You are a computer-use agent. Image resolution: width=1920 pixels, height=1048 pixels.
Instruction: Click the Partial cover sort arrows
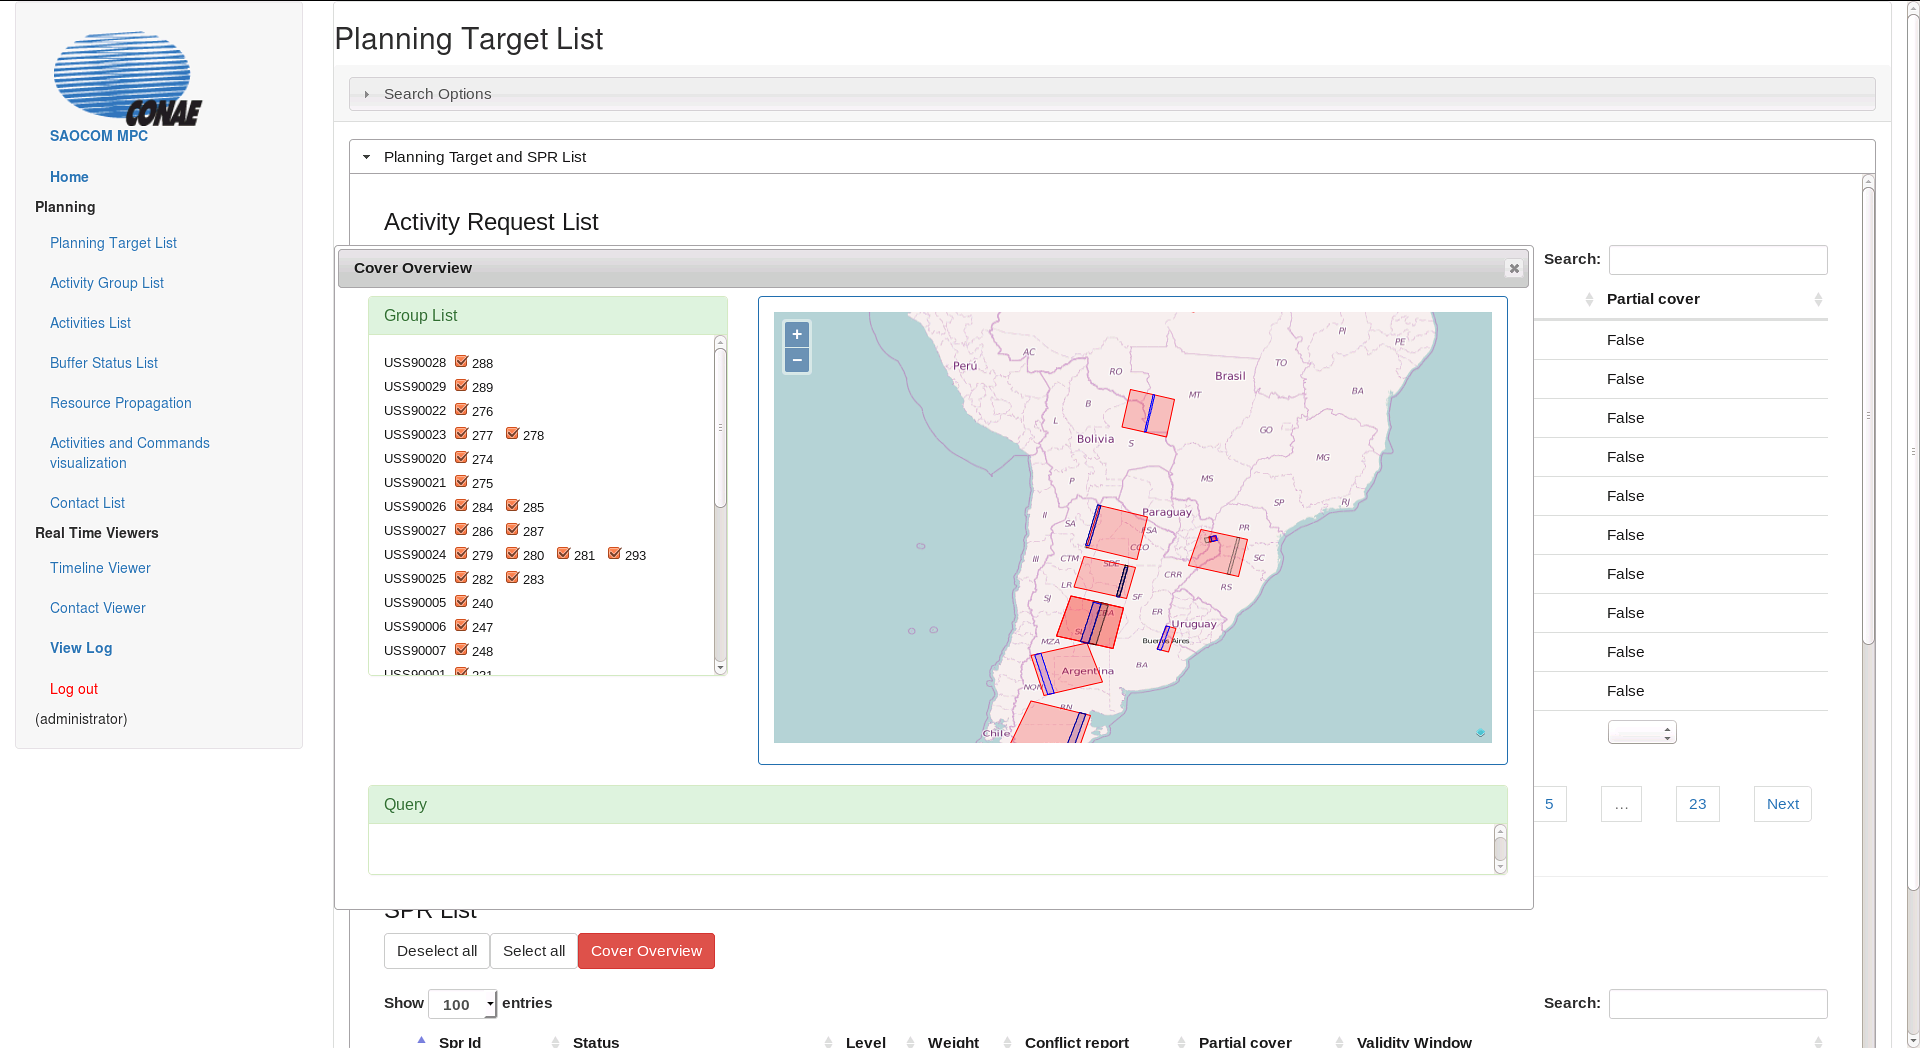[x=1817, y=299]
